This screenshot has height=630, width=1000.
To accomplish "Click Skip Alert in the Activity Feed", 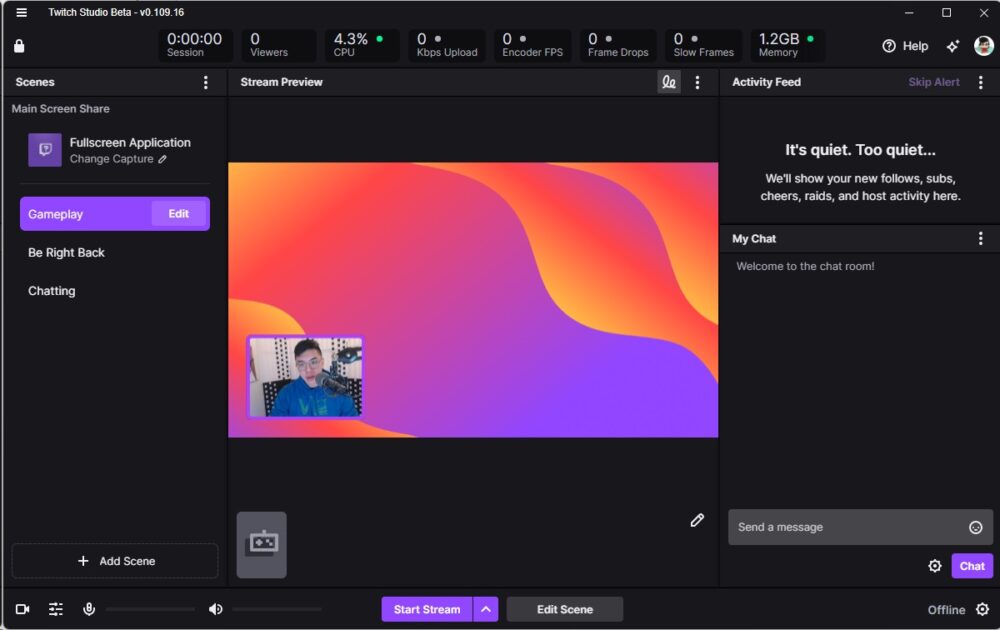I will pos(934,82).
